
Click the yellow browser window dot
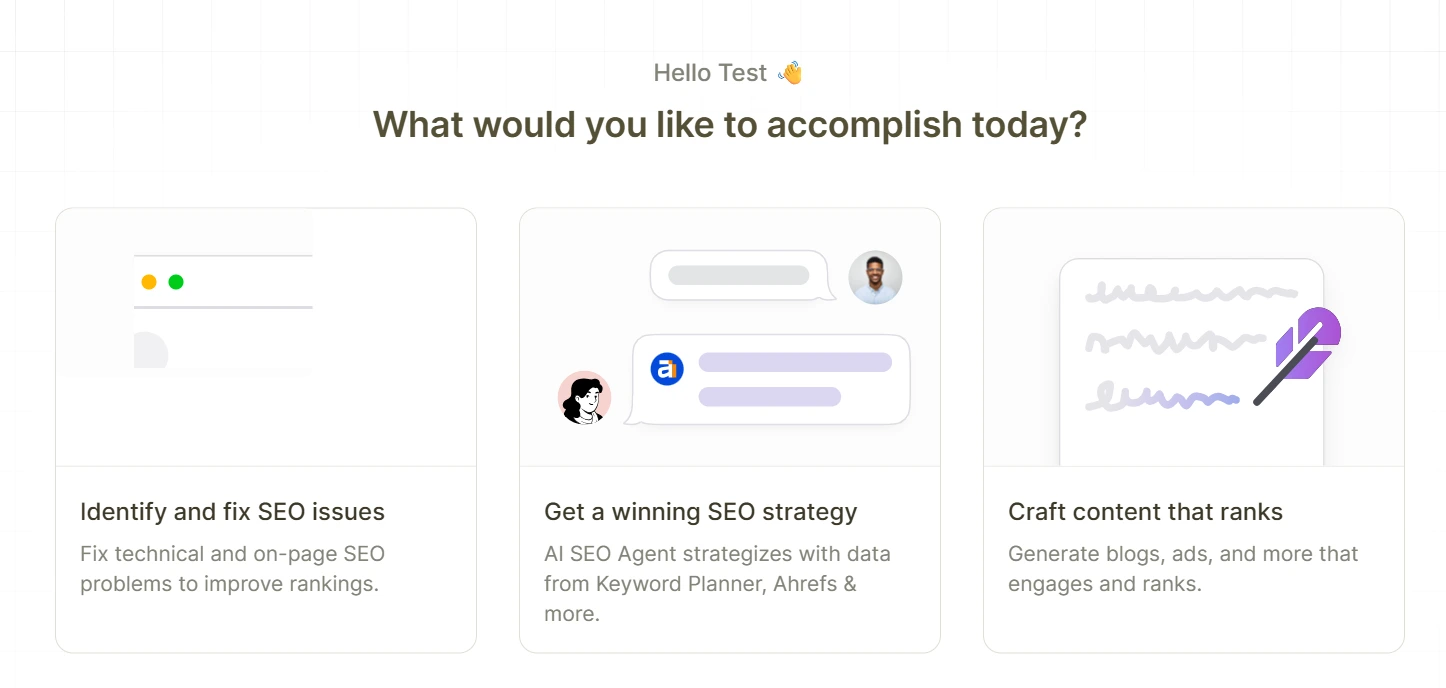[x=149, y=282]
